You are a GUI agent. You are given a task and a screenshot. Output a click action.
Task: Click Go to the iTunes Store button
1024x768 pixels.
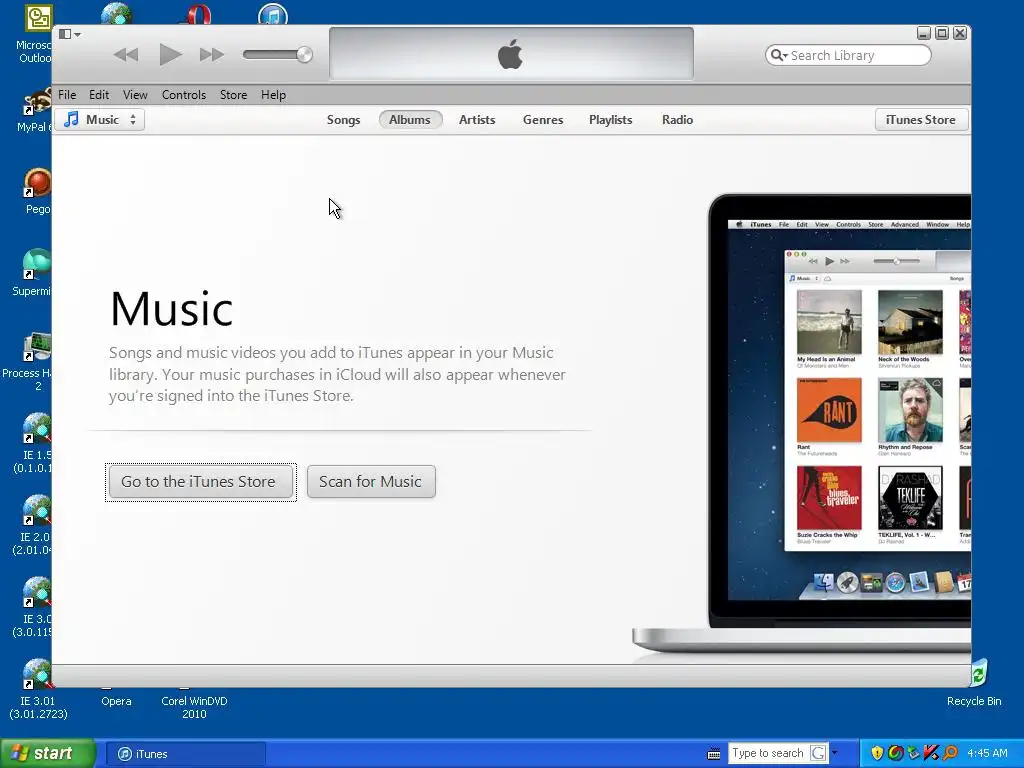click(200, 482)
